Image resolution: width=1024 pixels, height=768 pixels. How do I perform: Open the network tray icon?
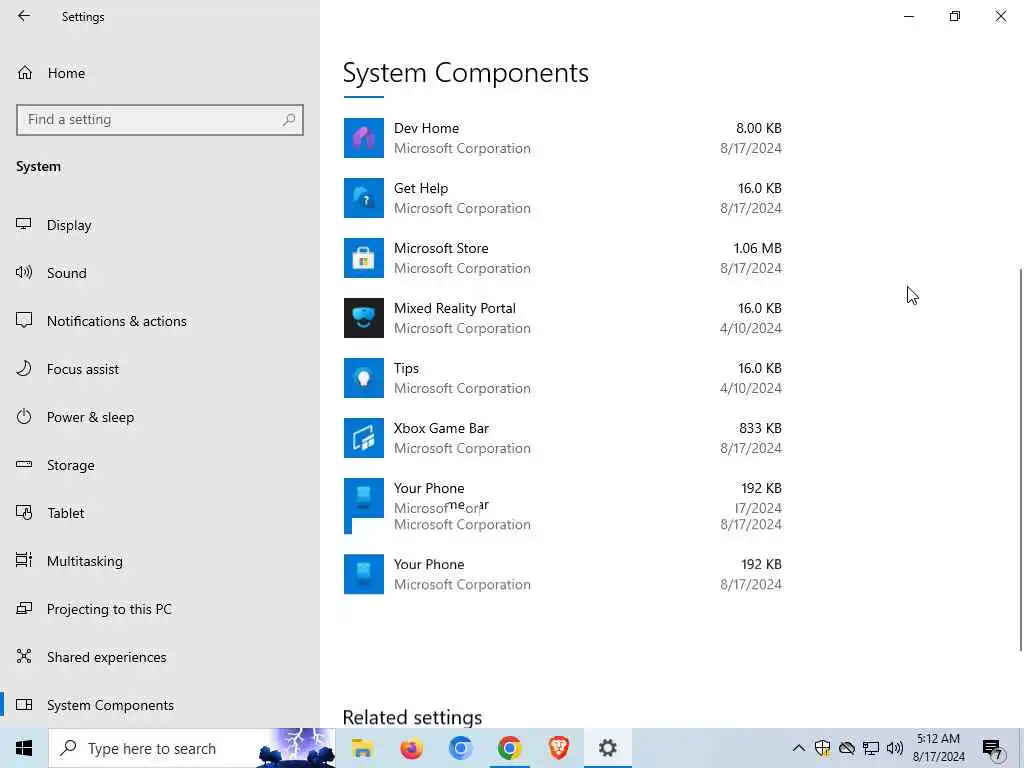click(x=871, y=748)
